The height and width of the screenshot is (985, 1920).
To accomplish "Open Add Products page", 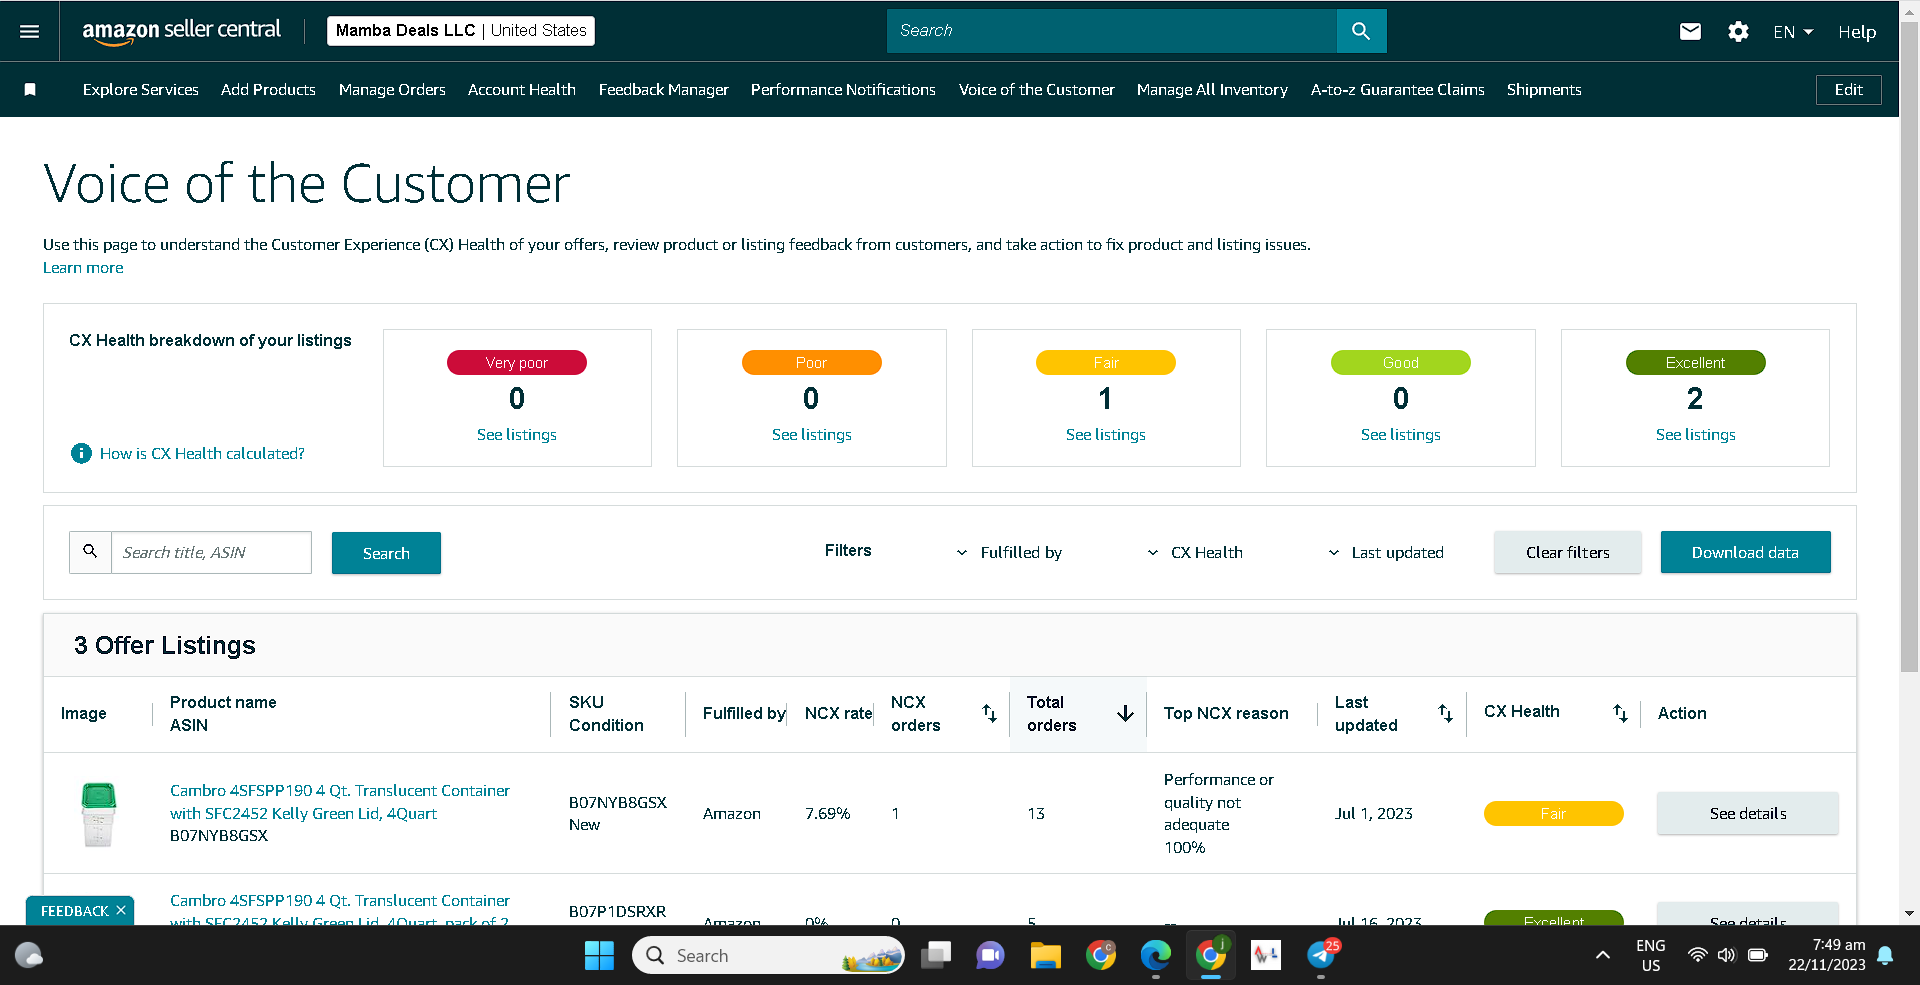I will 268,90.
